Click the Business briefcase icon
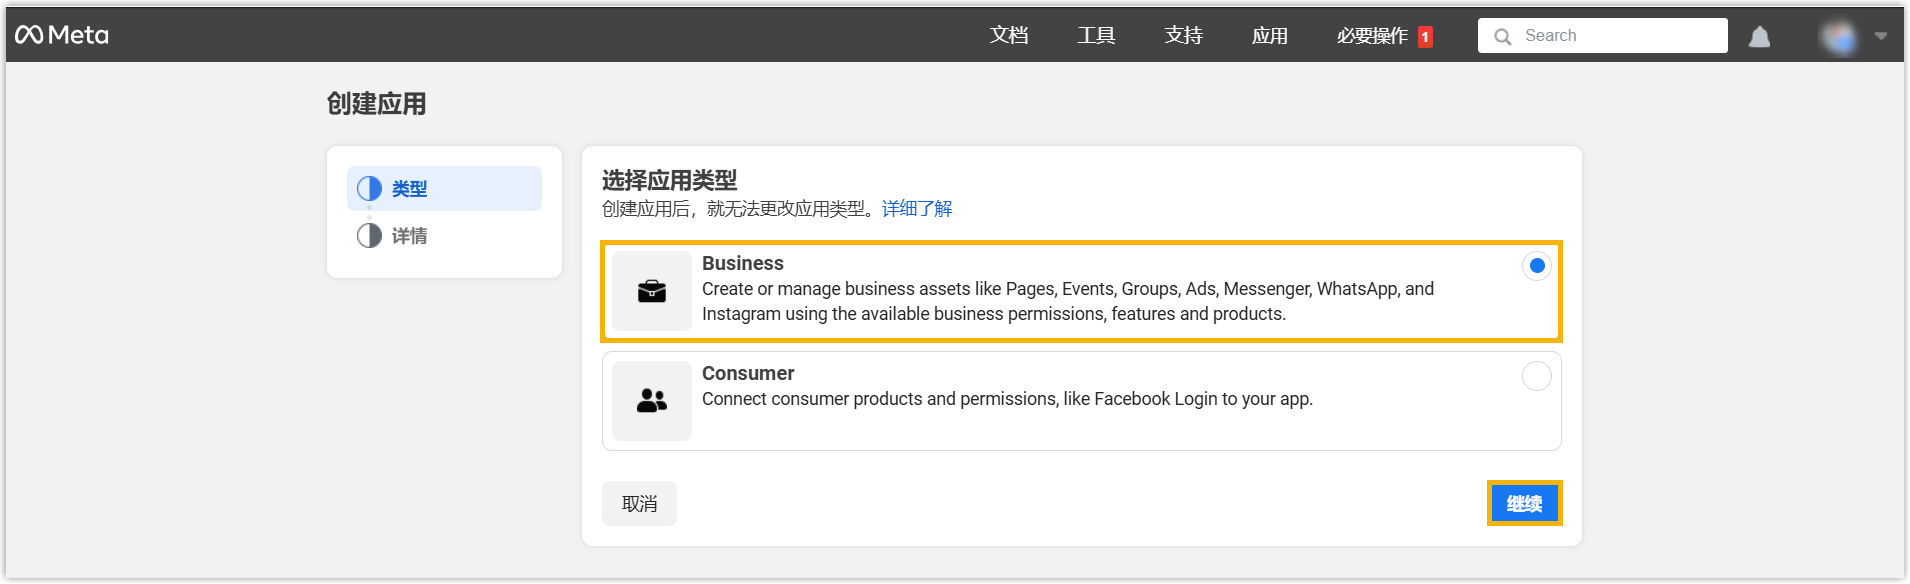 click(652, 291)
